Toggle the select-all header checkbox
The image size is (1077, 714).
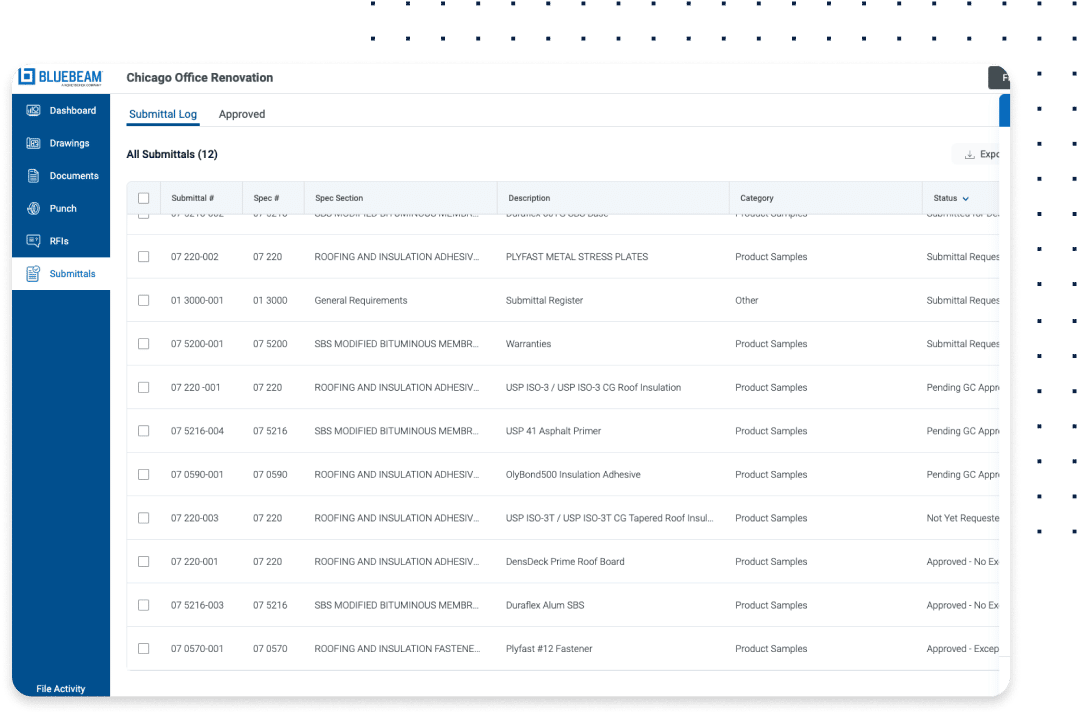pos(143,198)
